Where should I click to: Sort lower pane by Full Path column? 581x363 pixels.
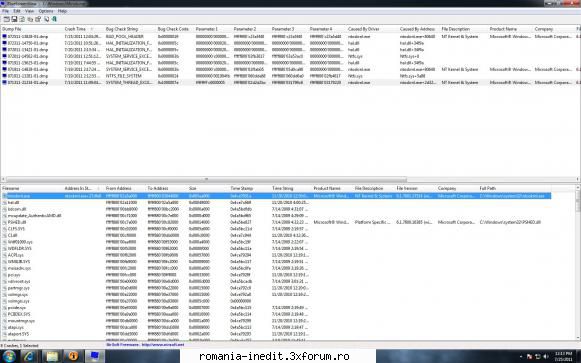515,189
